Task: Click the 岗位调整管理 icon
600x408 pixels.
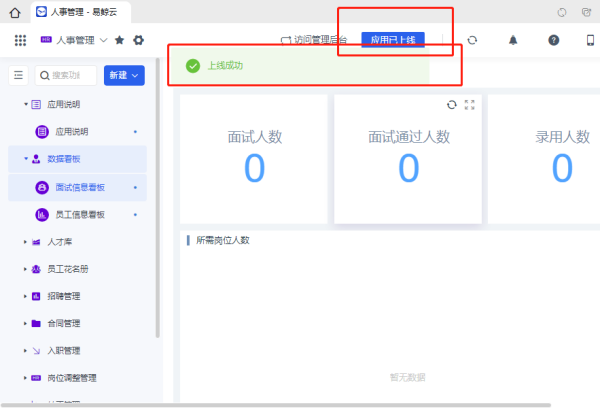Action: tap(36, 378)
